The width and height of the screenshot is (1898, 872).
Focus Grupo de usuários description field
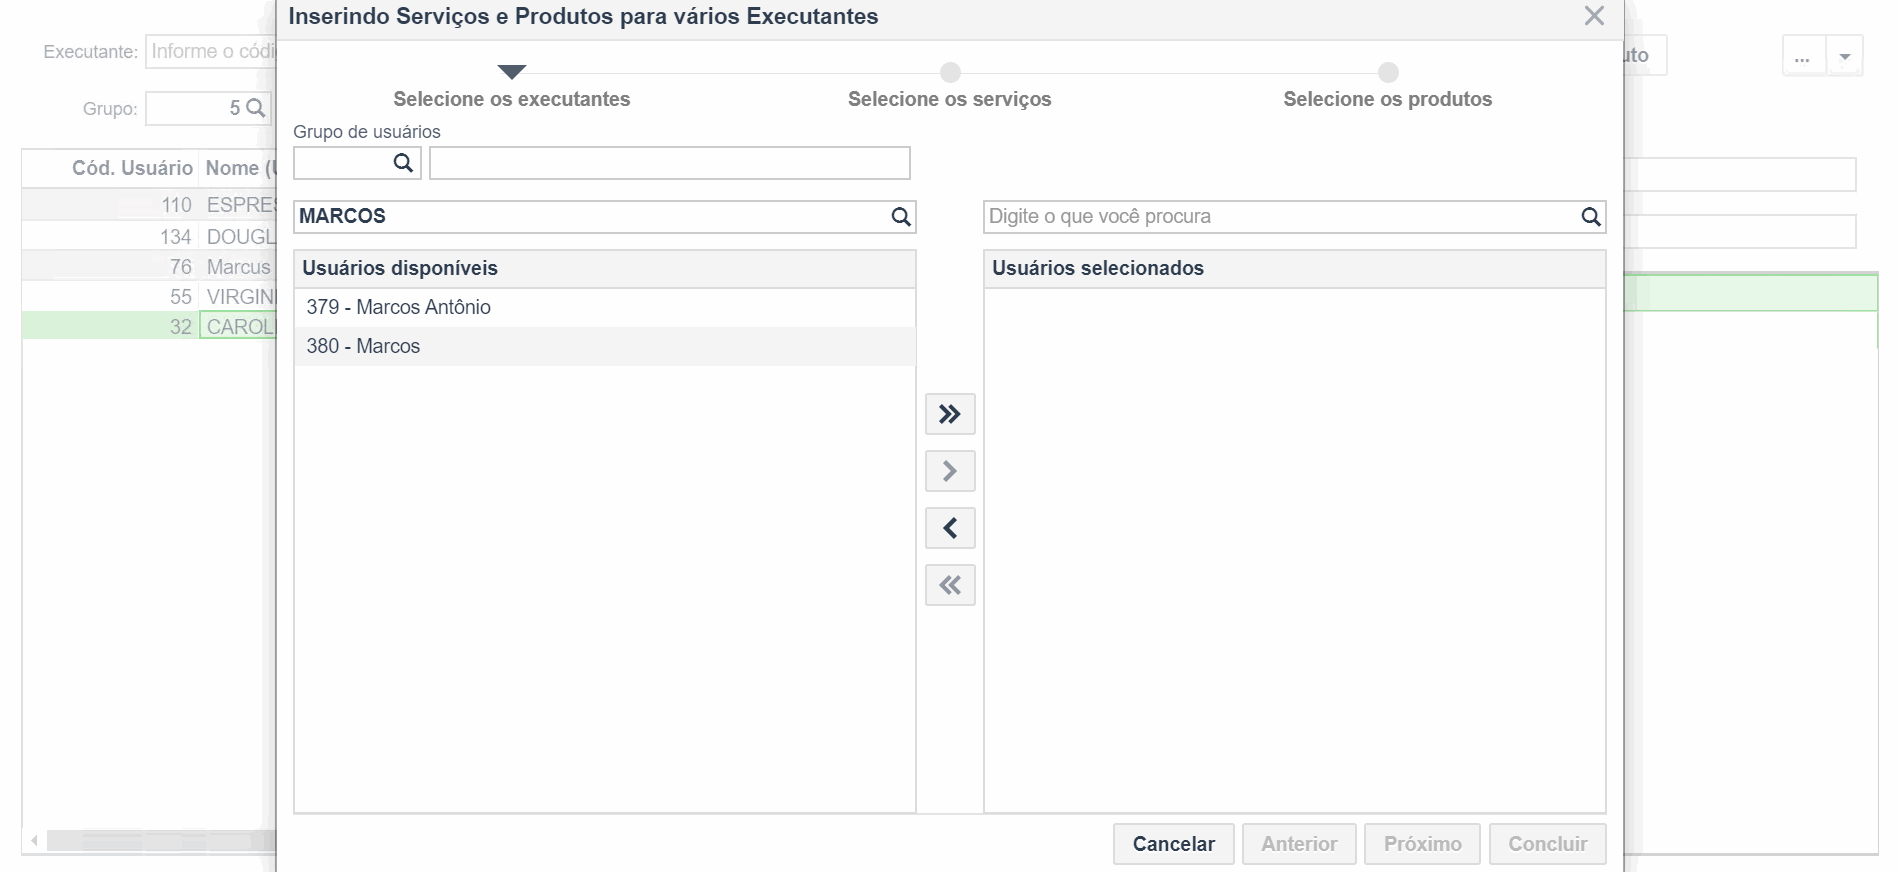(x=670, y=163)
